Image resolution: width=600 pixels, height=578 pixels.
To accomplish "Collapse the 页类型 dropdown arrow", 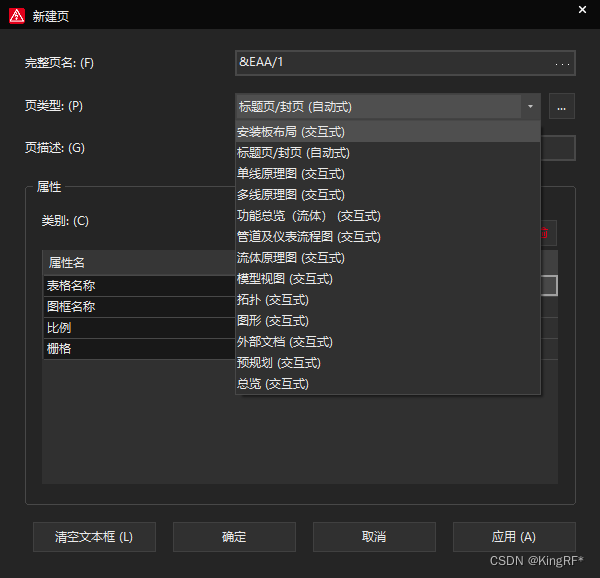I will coord(529,106).
